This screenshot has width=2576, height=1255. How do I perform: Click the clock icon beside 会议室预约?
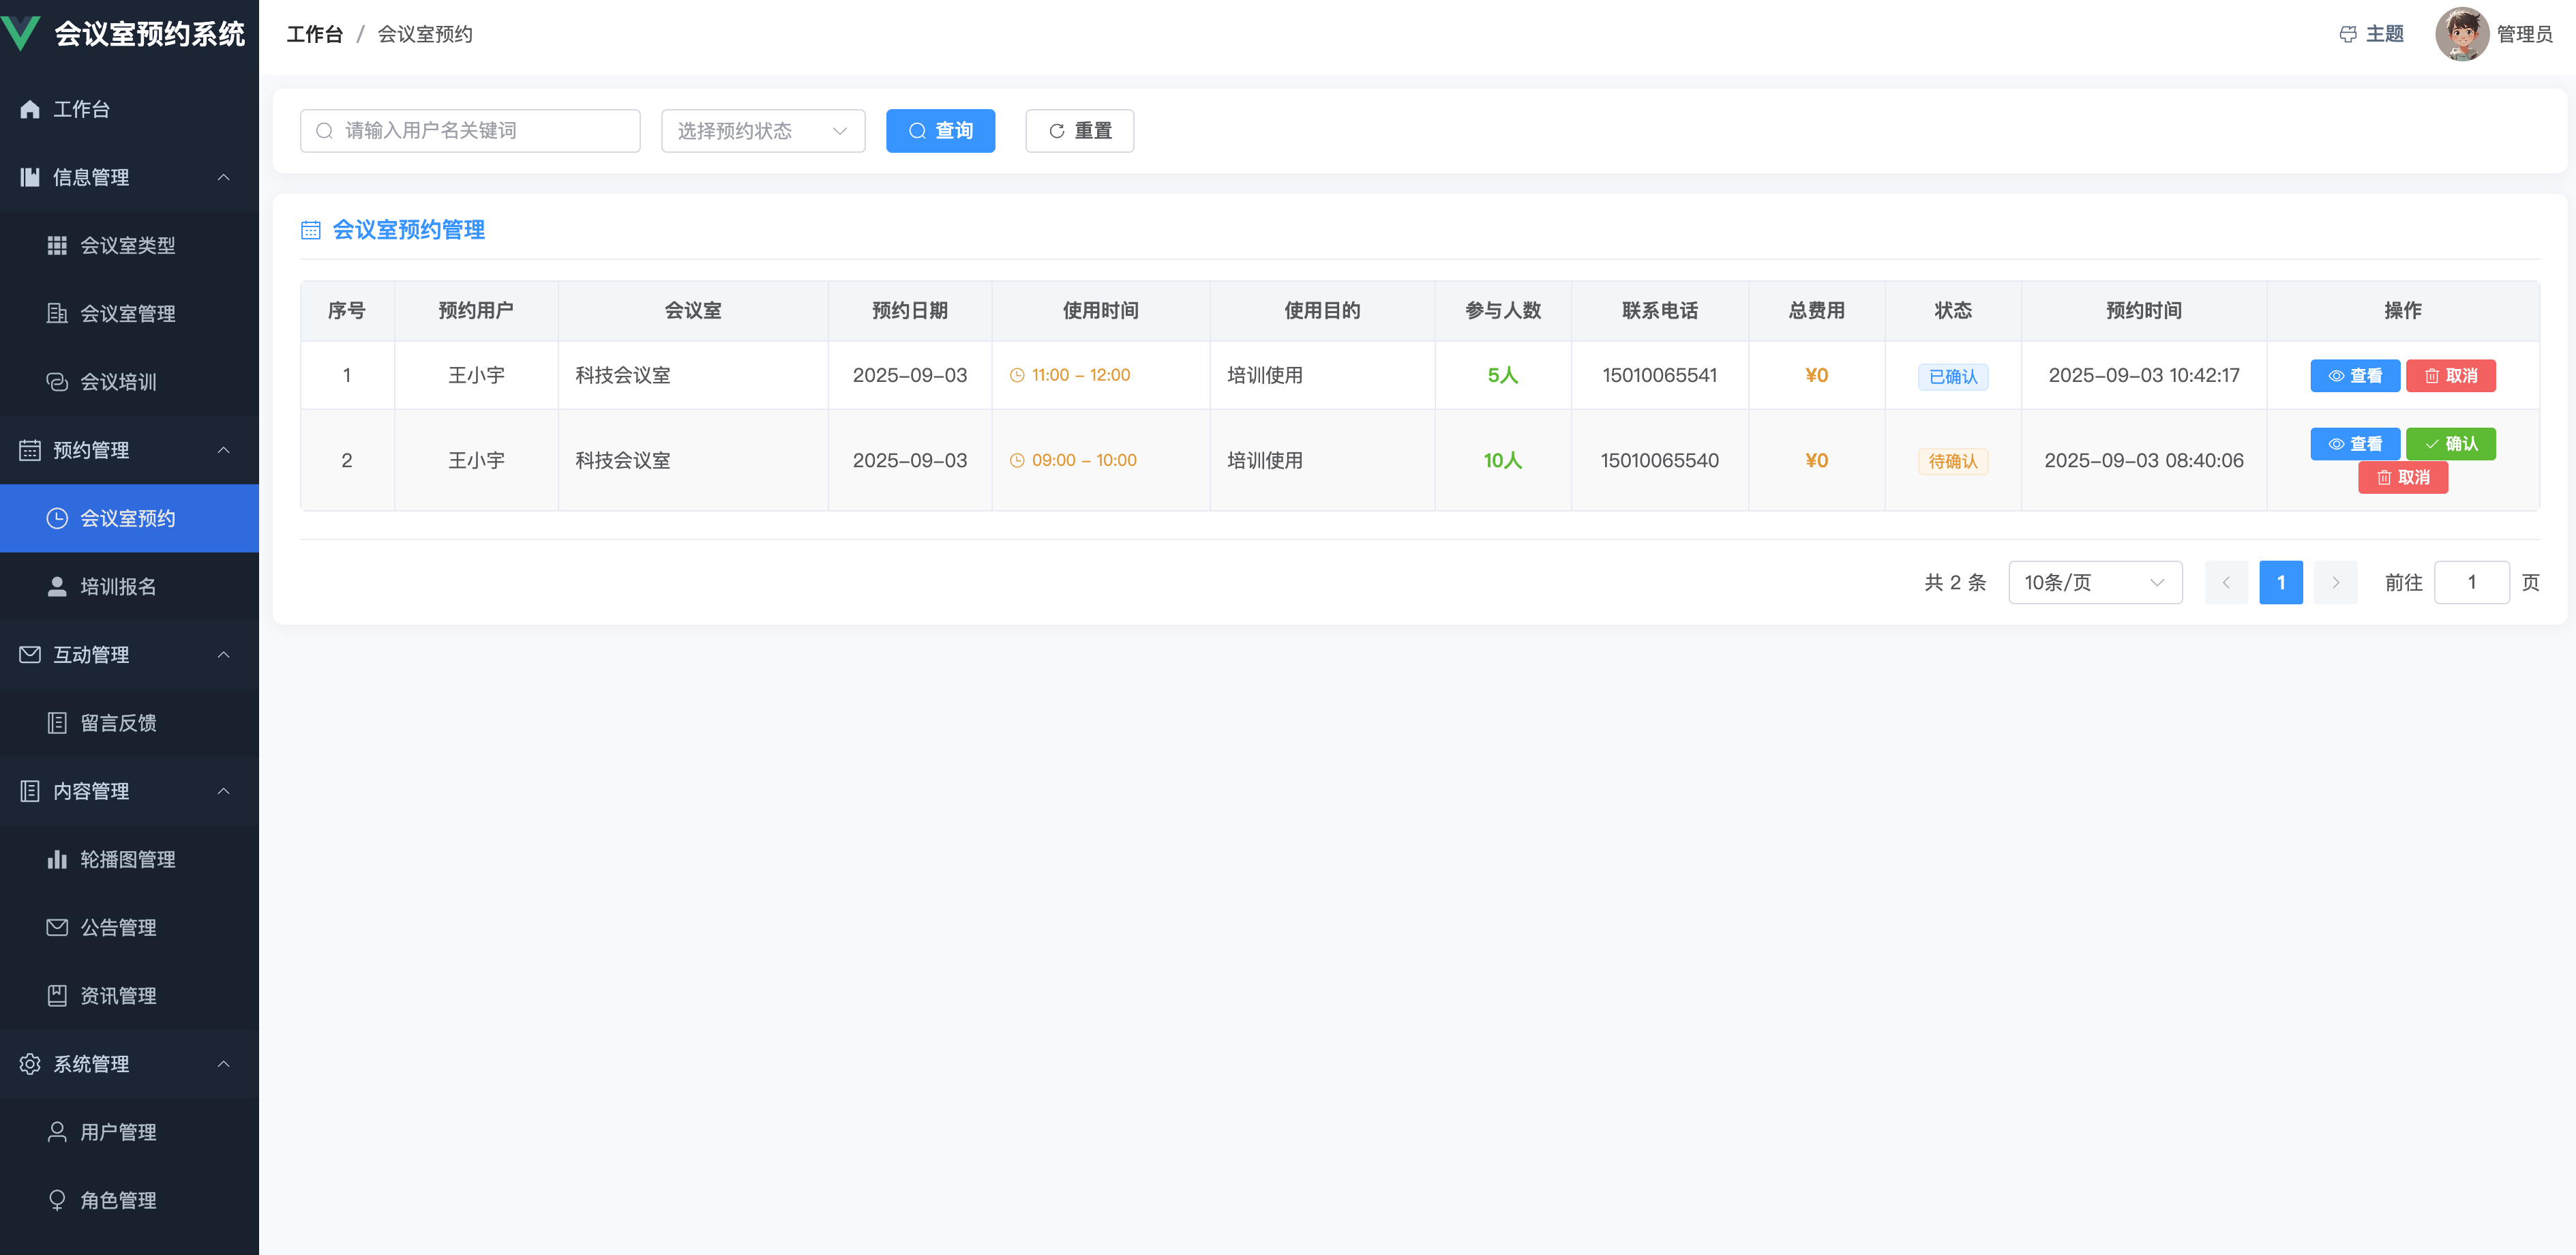tap(57, 518)
